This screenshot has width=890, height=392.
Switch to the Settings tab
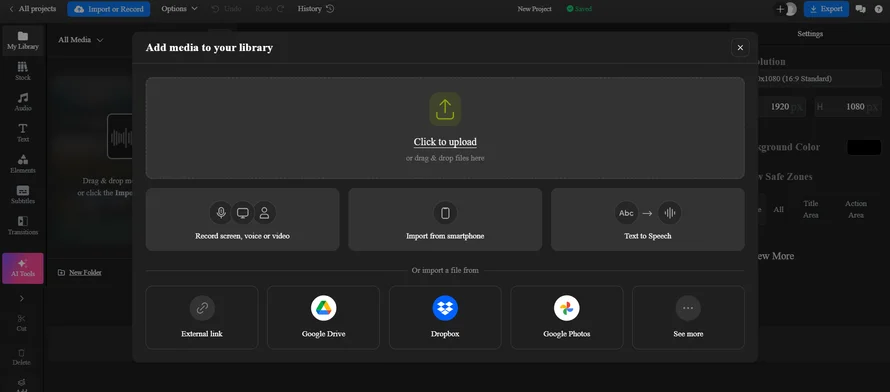click(x=809, y=33)
